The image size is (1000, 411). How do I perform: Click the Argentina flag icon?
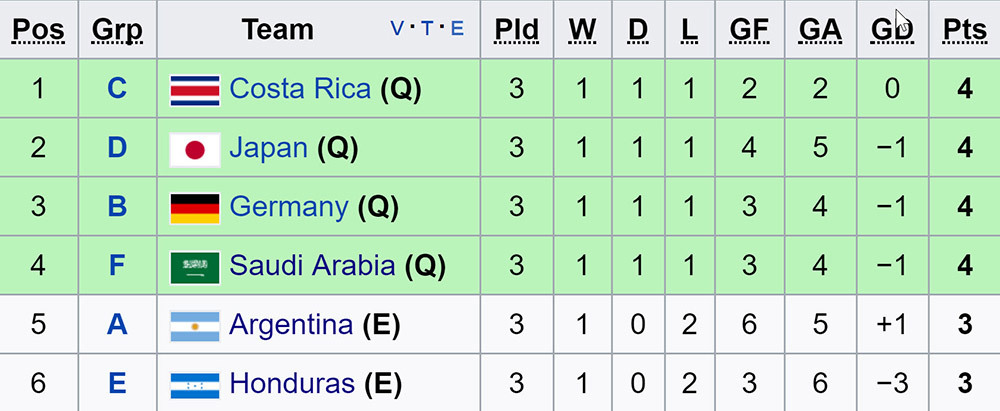195,326
